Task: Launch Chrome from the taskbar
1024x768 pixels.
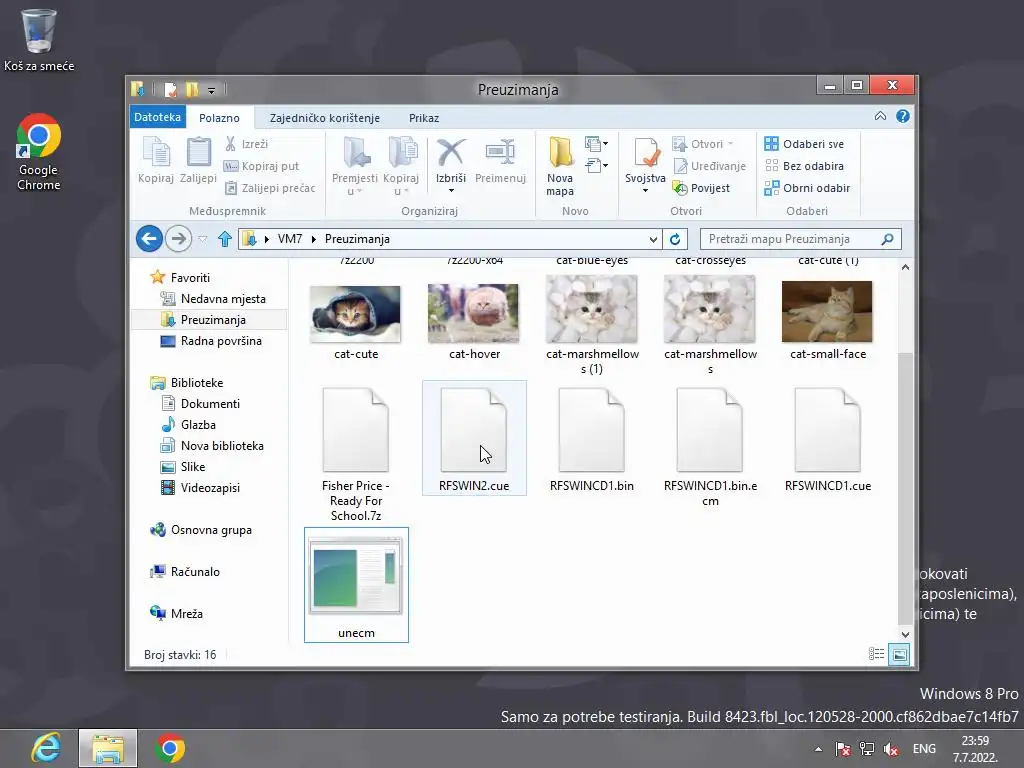Action: (170, 748)
